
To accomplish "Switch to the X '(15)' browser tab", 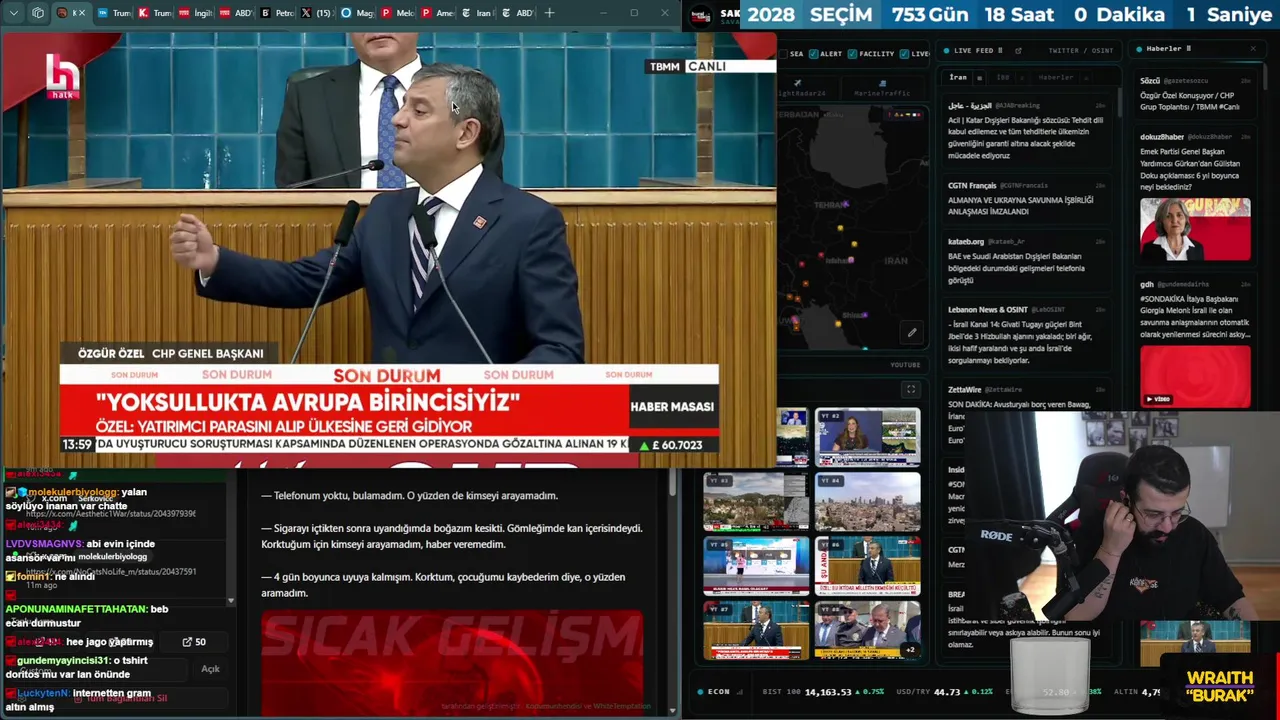I will tap(316, 13).
